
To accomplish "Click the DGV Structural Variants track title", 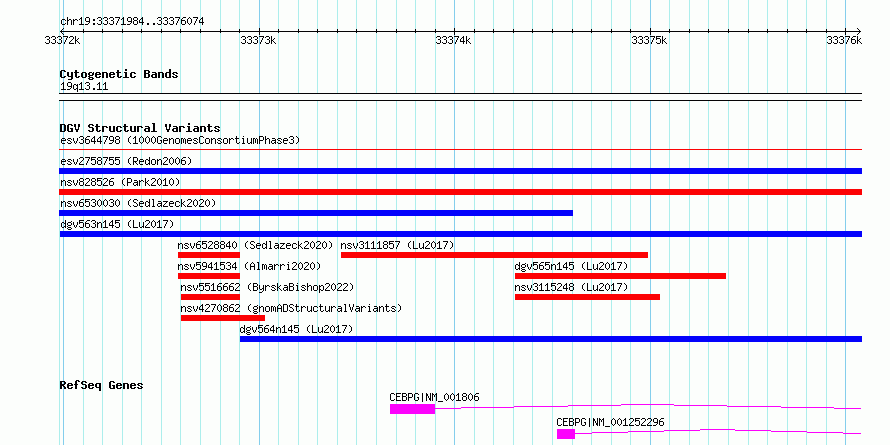I will coord(140,128).
